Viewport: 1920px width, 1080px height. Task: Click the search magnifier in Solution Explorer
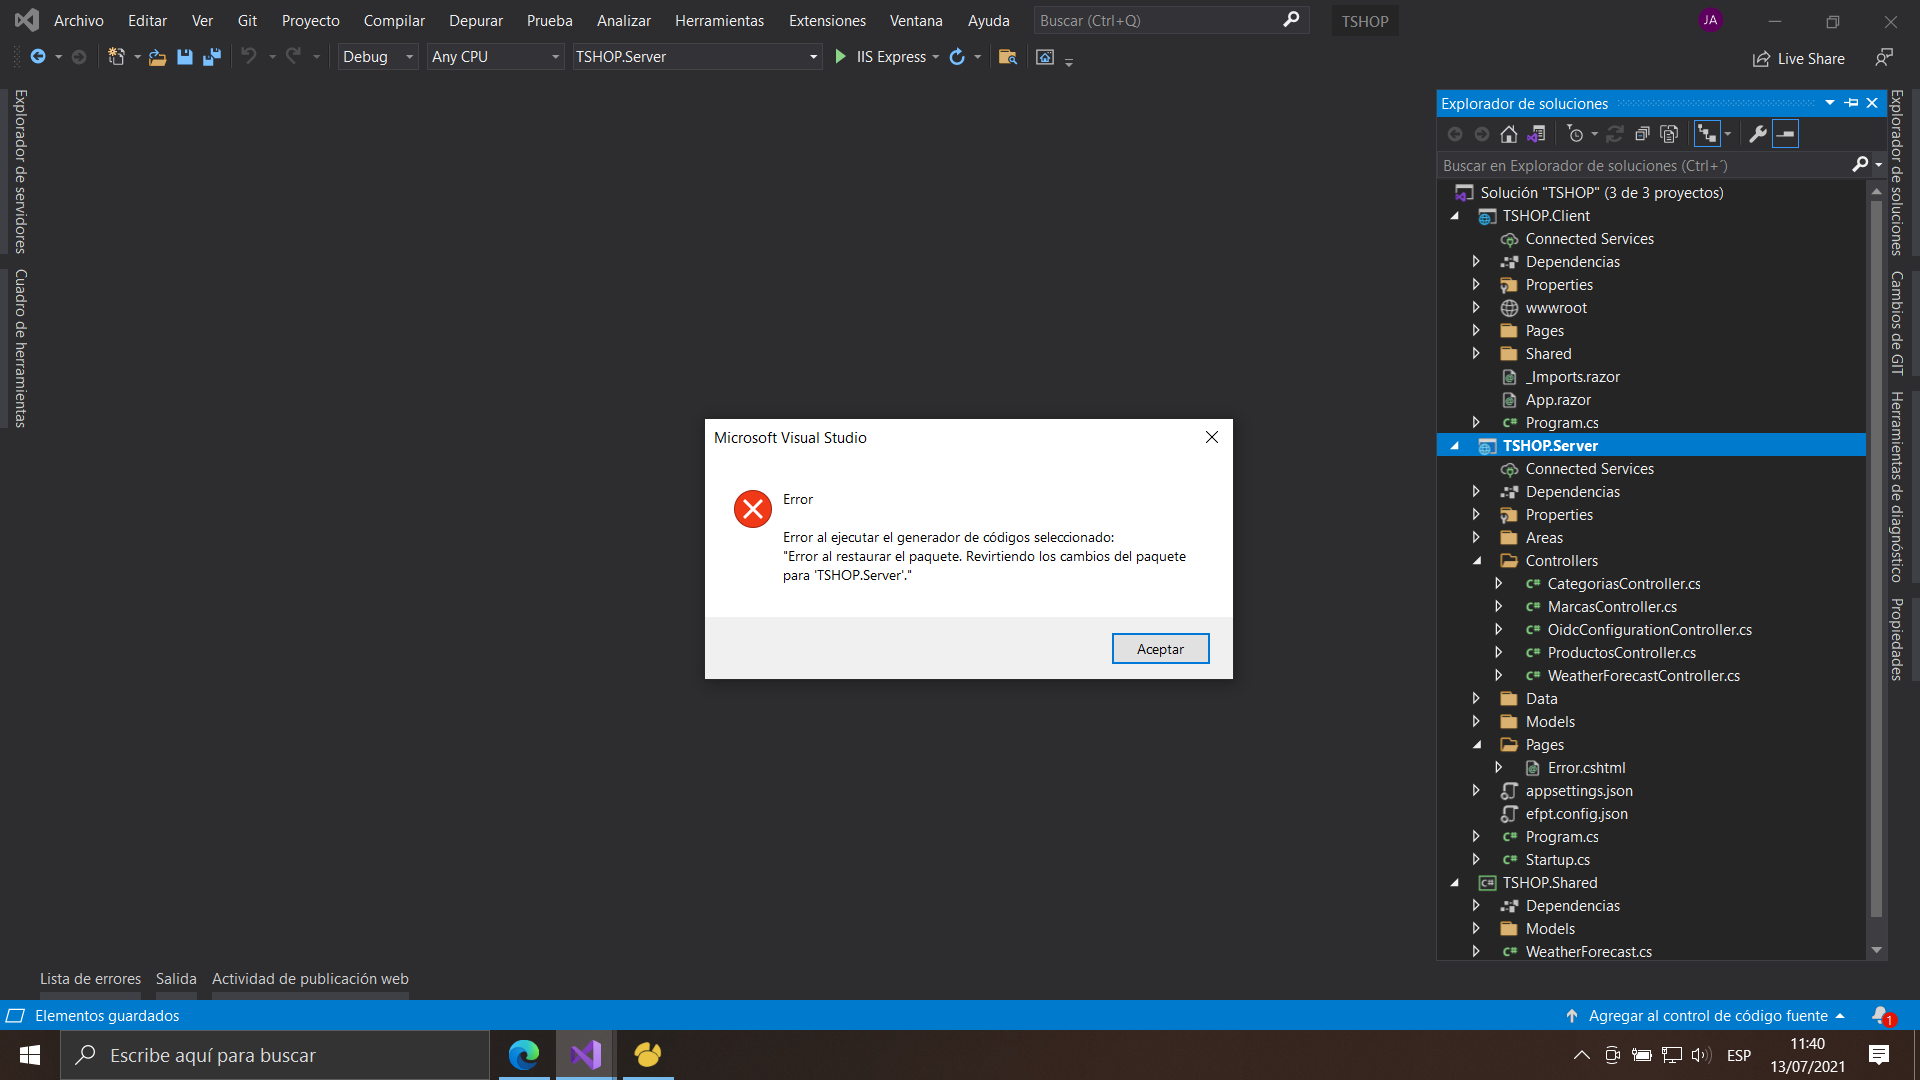pos(1860,165)
